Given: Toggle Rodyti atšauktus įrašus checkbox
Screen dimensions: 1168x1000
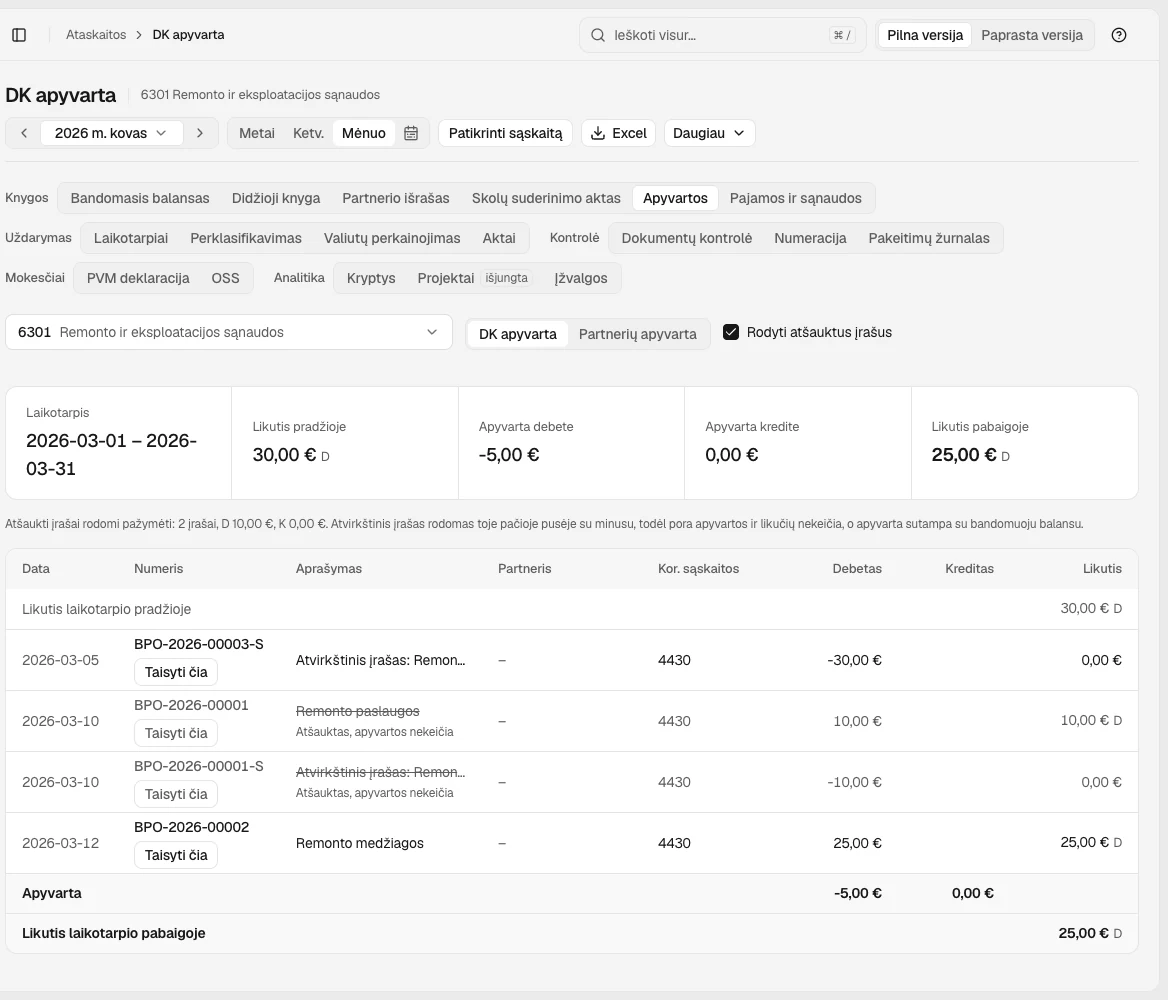Looking at the screenshot, I should coord(731,332).
